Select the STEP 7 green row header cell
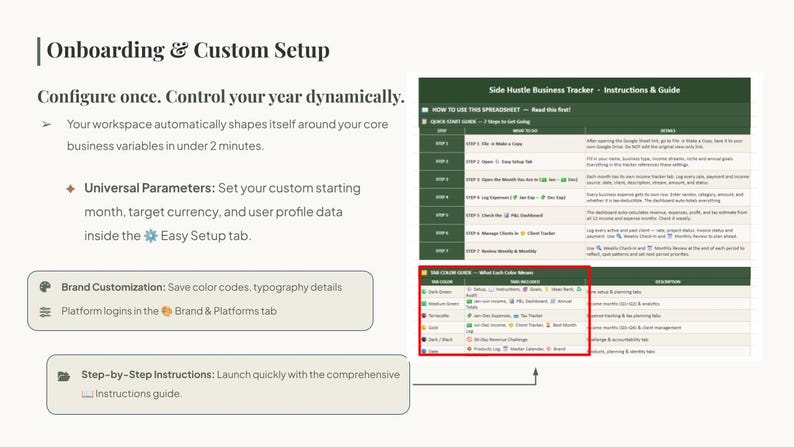 [442, 251]
